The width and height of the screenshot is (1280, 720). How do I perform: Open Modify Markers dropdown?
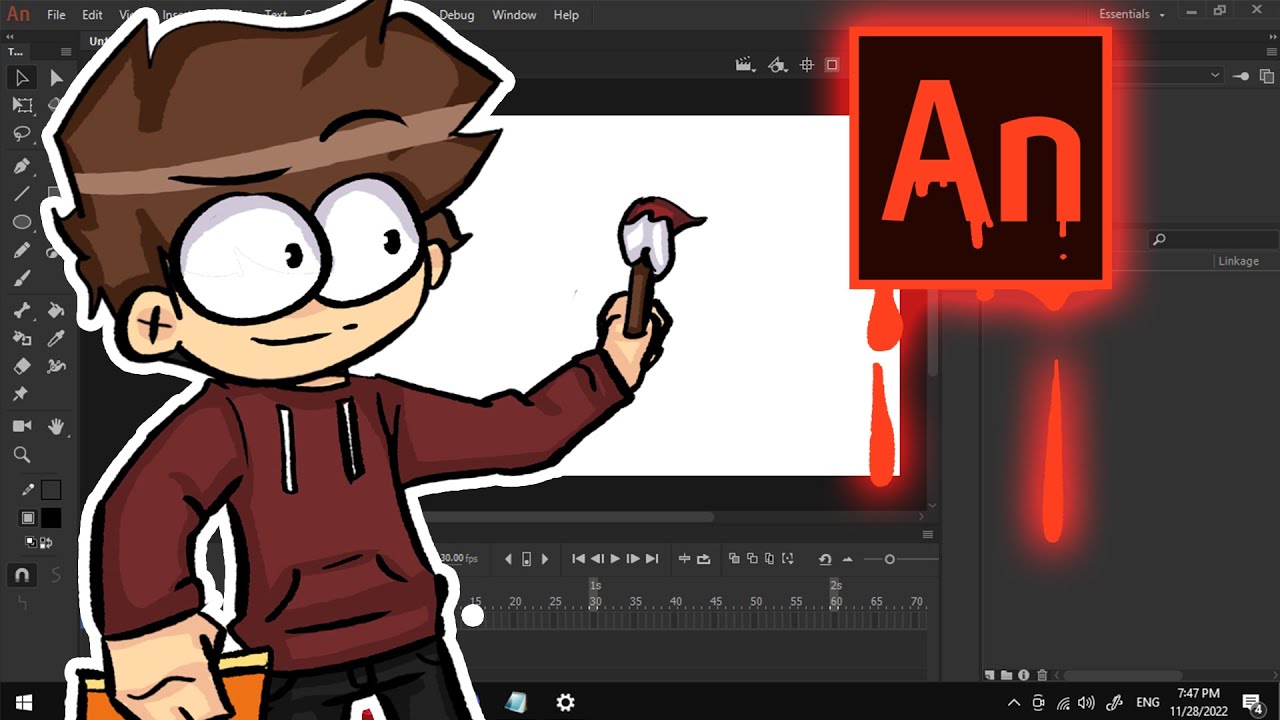click(x=788, y=559)
